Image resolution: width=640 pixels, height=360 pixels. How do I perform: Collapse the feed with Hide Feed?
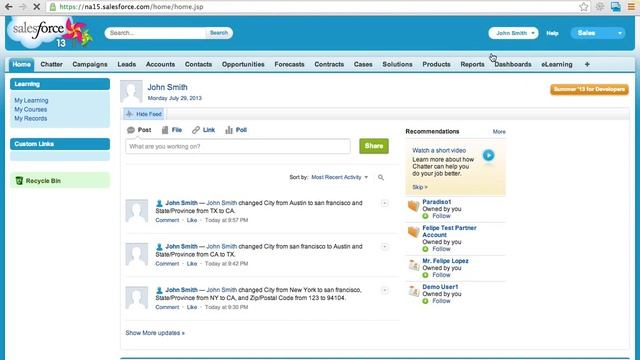[144, 114]
